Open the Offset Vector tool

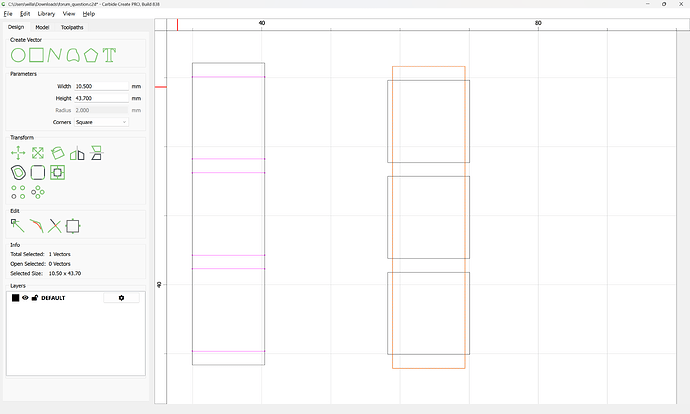[x=18, y=172]
